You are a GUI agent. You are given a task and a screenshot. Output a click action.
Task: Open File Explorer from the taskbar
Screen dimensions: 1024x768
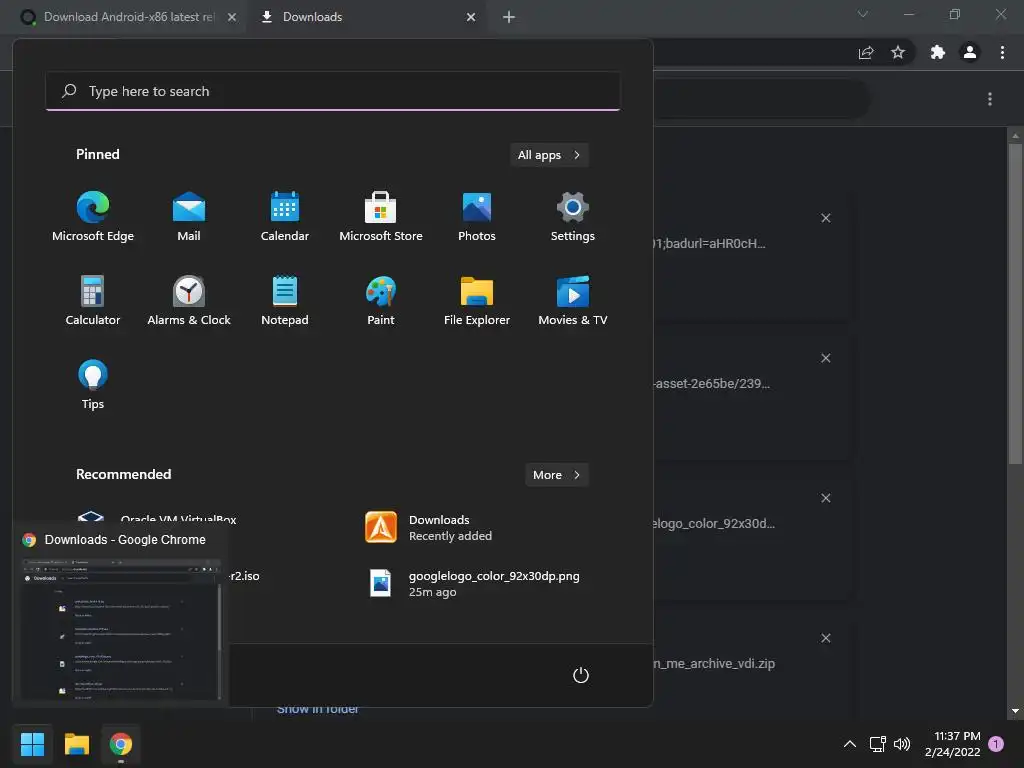[76, 744]
